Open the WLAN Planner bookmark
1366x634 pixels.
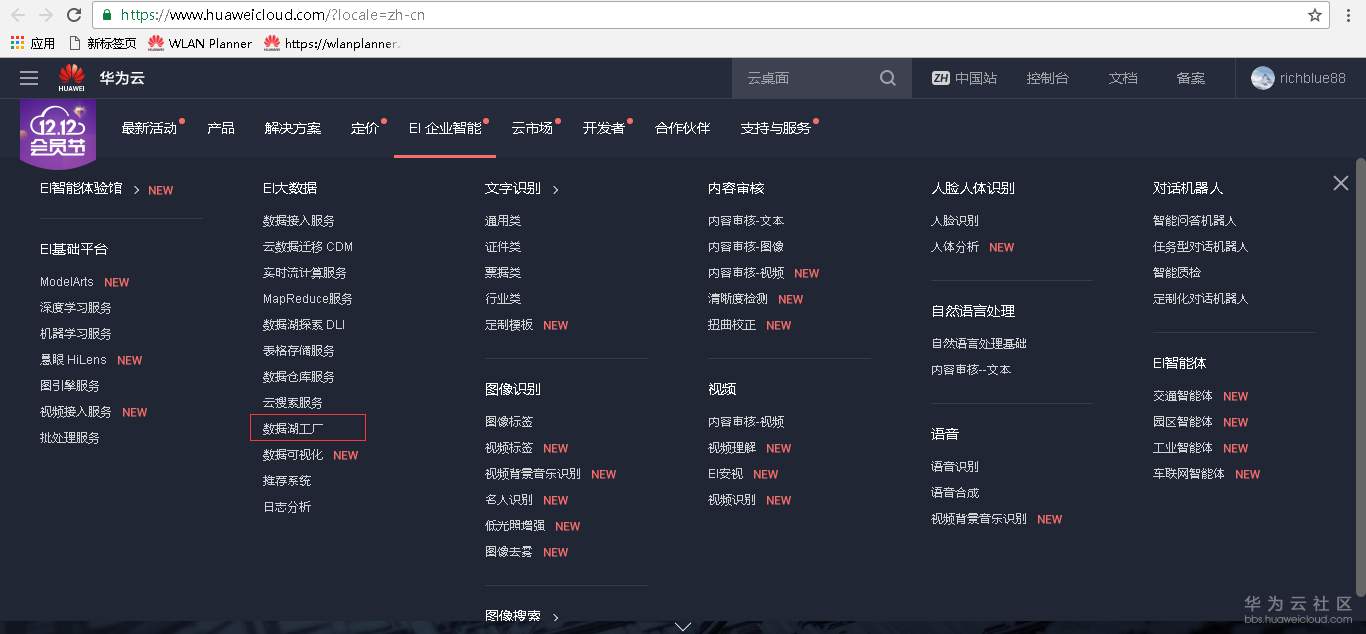click(x=200, y=43)
